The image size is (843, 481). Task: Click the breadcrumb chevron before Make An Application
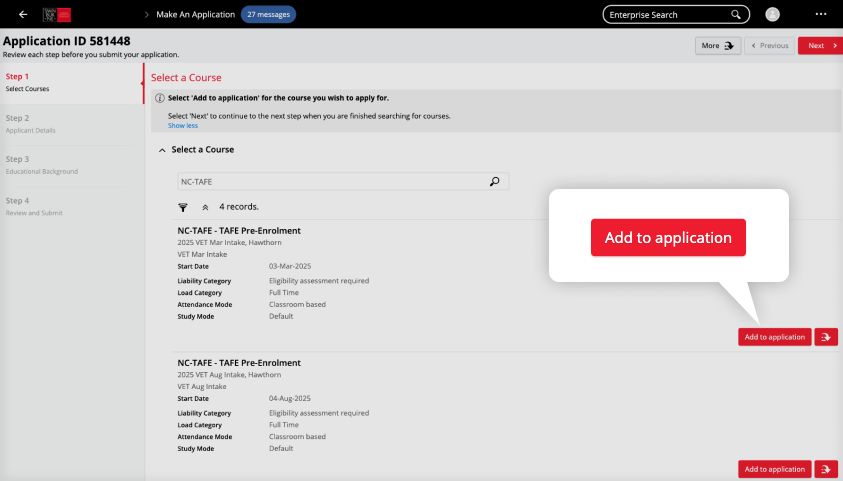tap(146, 15)
